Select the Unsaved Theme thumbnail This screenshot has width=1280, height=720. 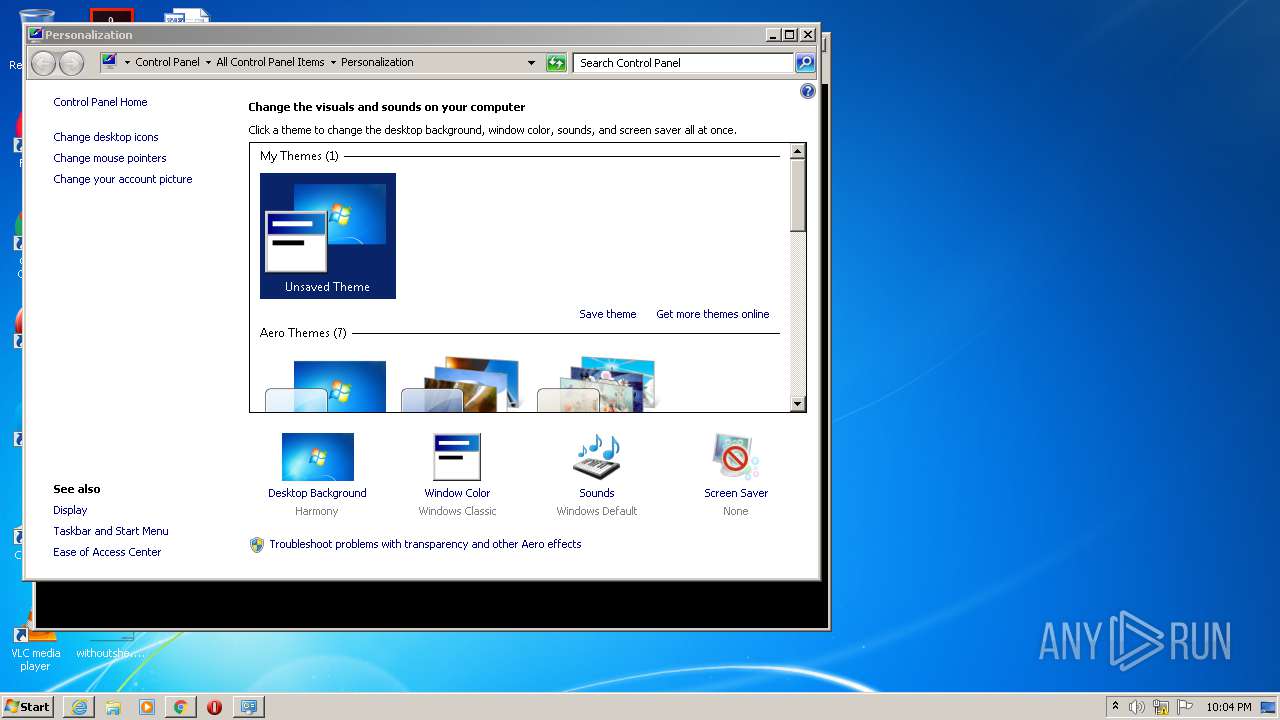[328, 236]
